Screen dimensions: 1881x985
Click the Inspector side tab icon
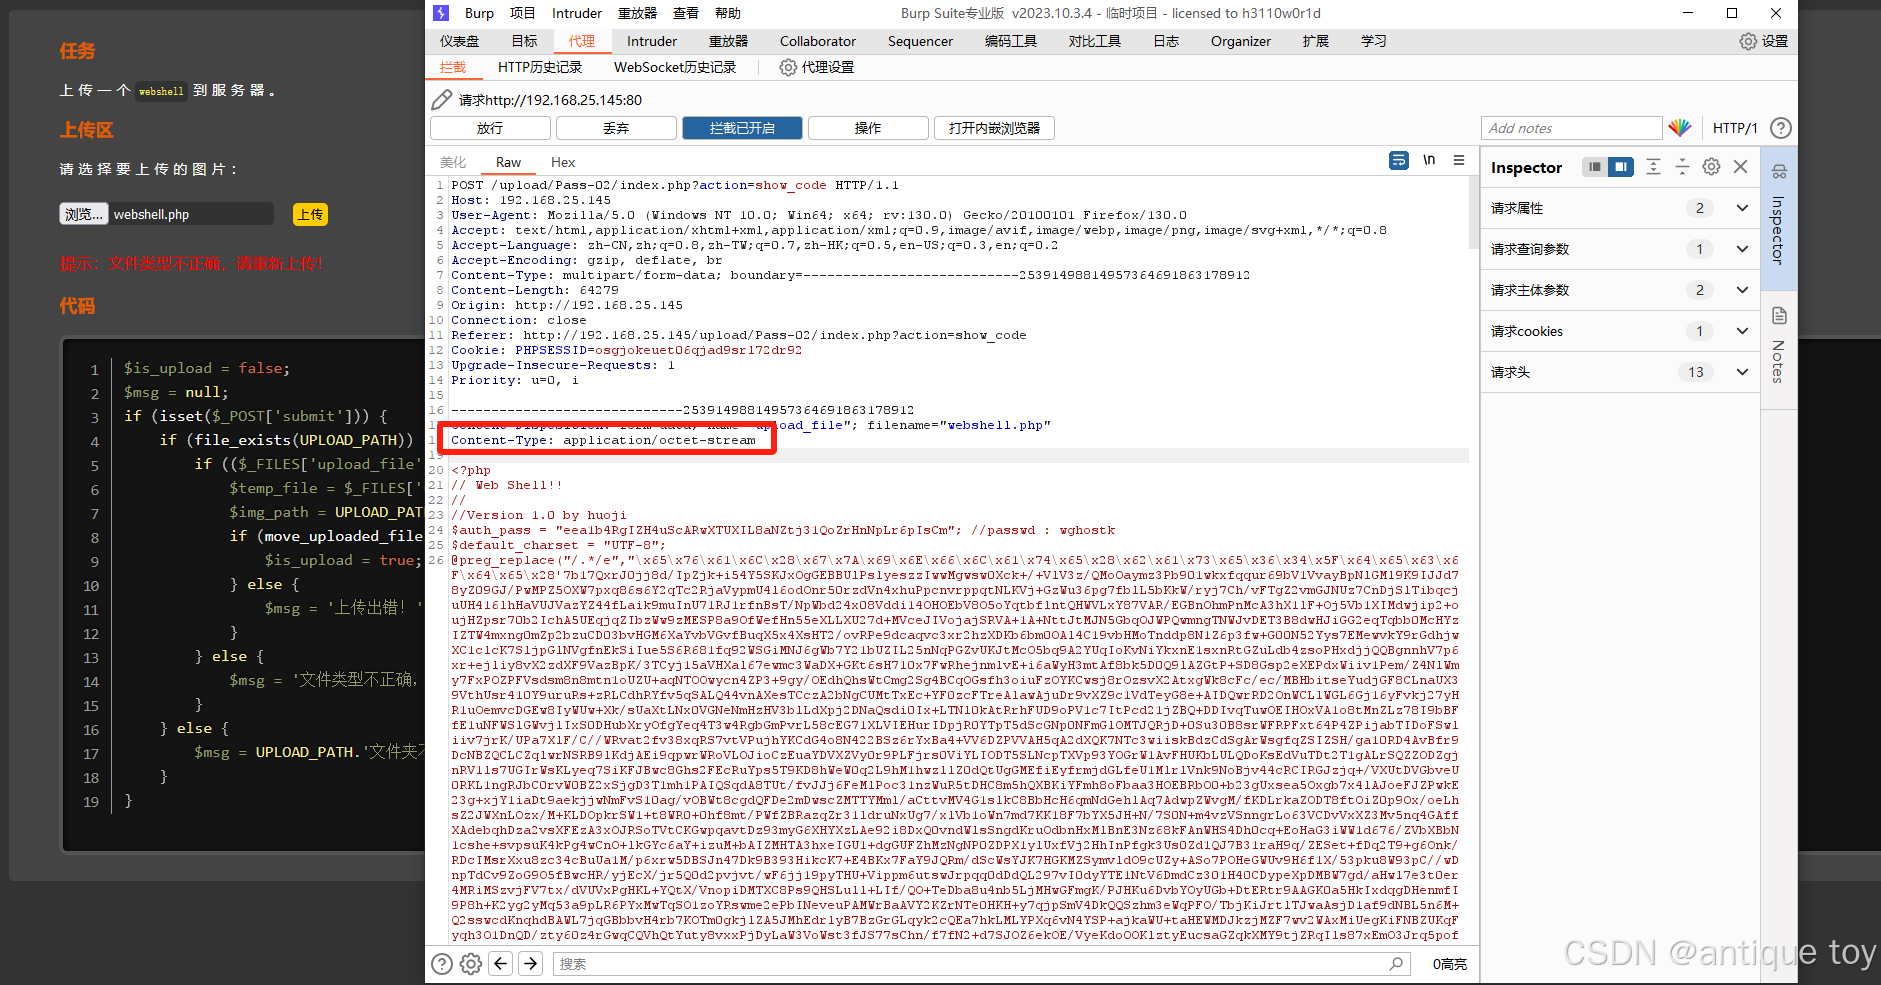pos(1779,171)
